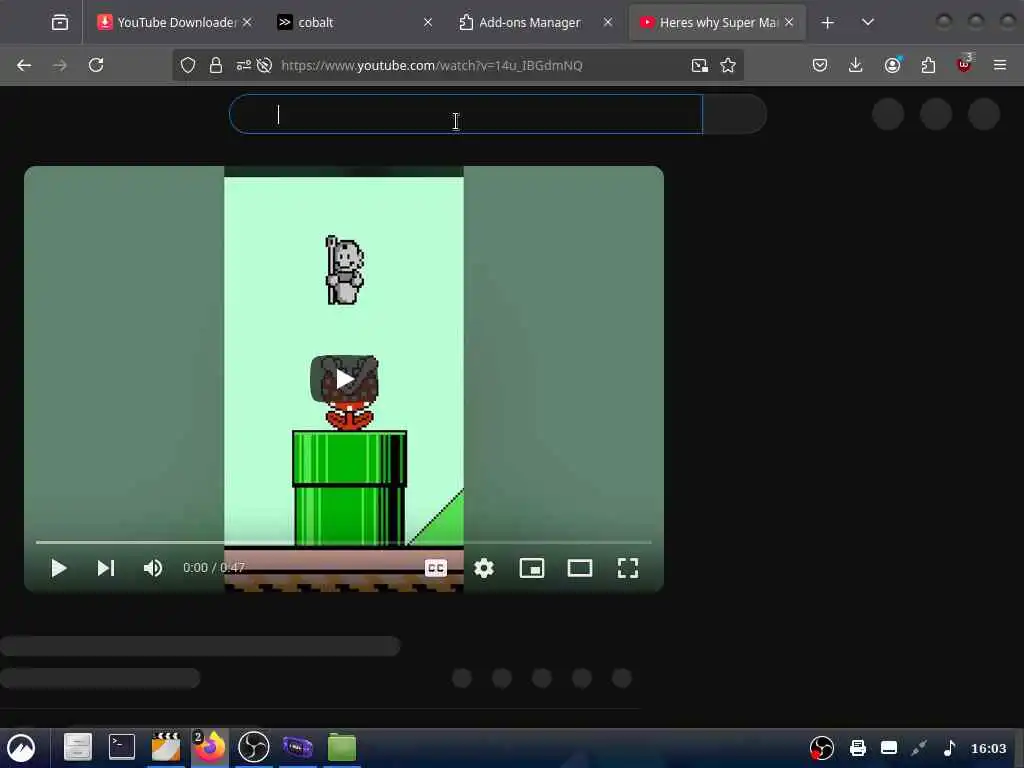1024x768 pixels.
Task: Open Firefox application hamburger menu
Action: [x=1000, y=65]
